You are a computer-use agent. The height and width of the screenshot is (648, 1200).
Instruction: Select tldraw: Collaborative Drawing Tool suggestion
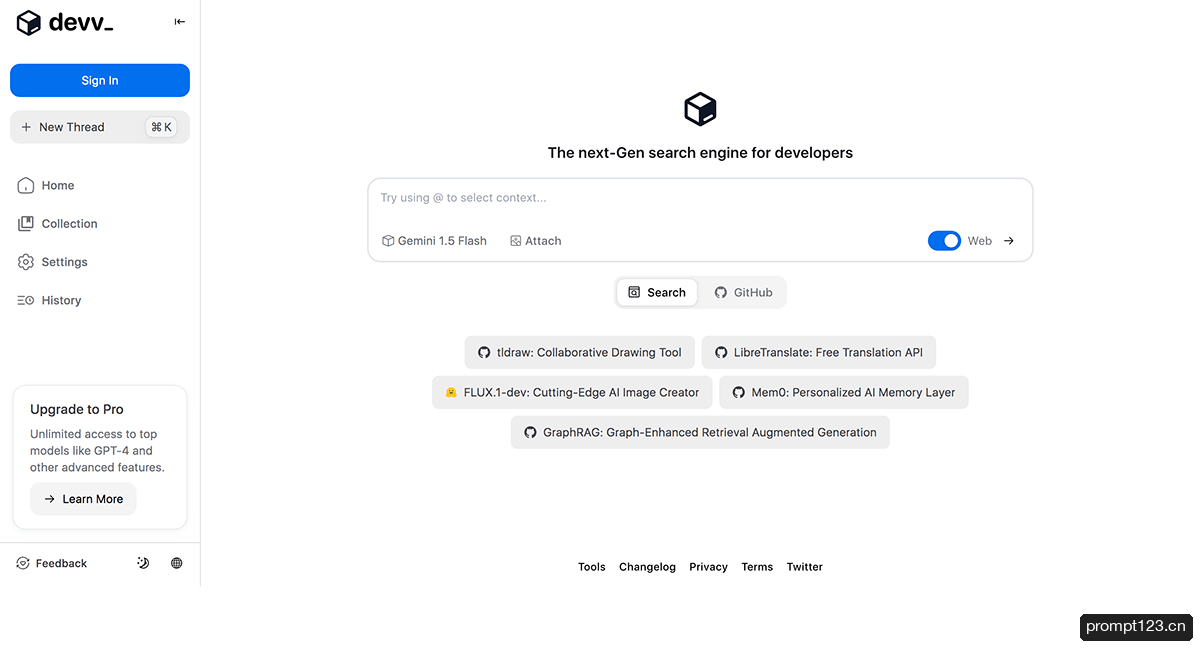click(579, 352)
